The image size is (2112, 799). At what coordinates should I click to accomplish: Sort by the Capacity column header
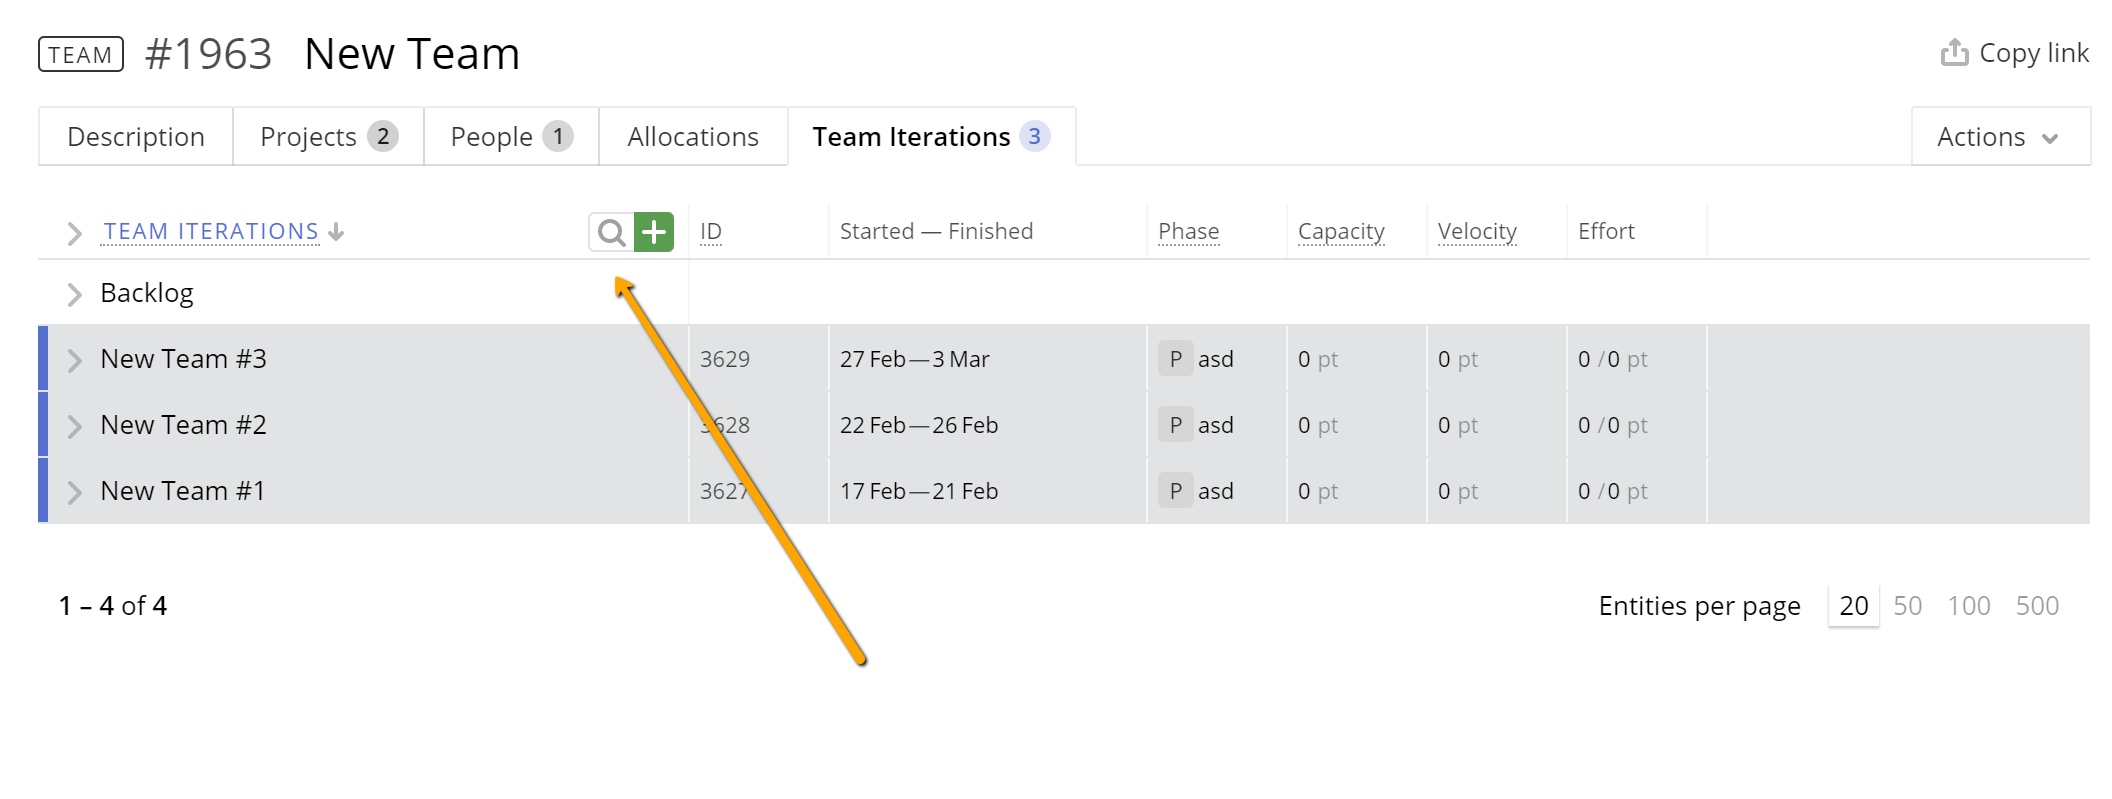click(1341, 232)
